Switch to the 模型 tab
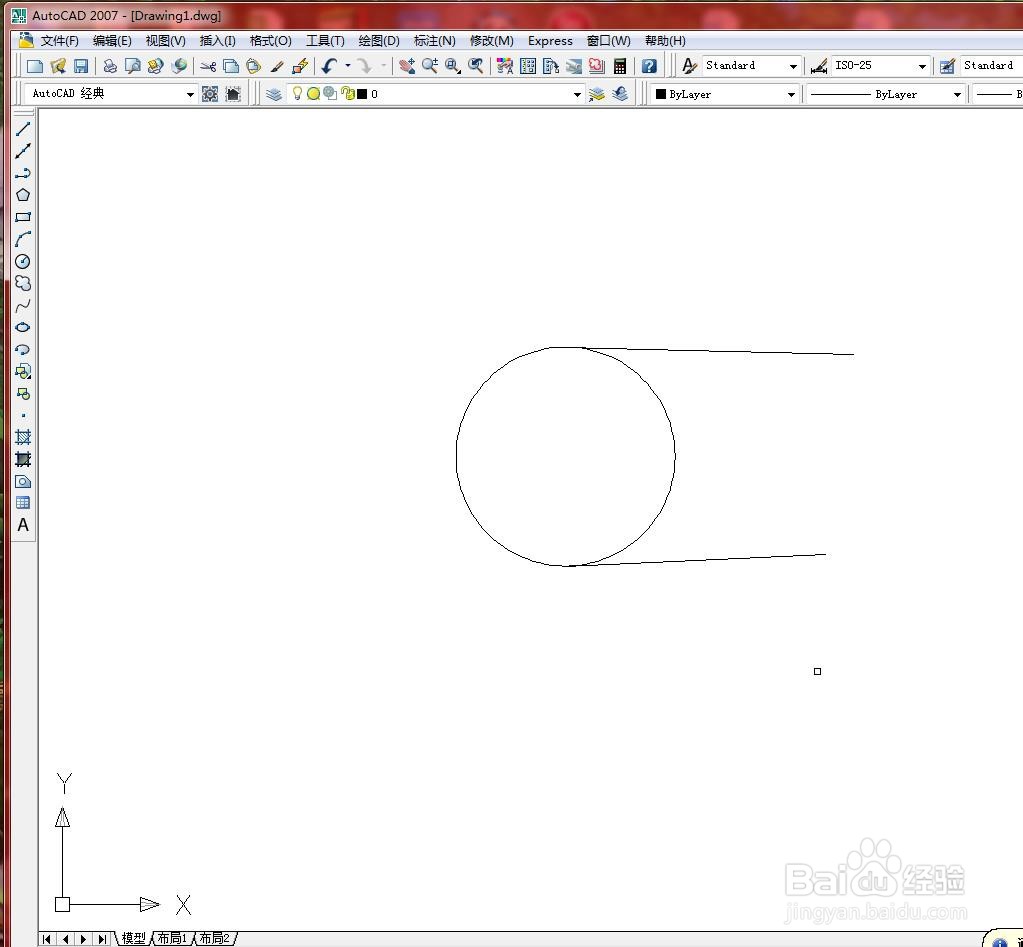The image size is (1023, 947). tap(134, 939)
